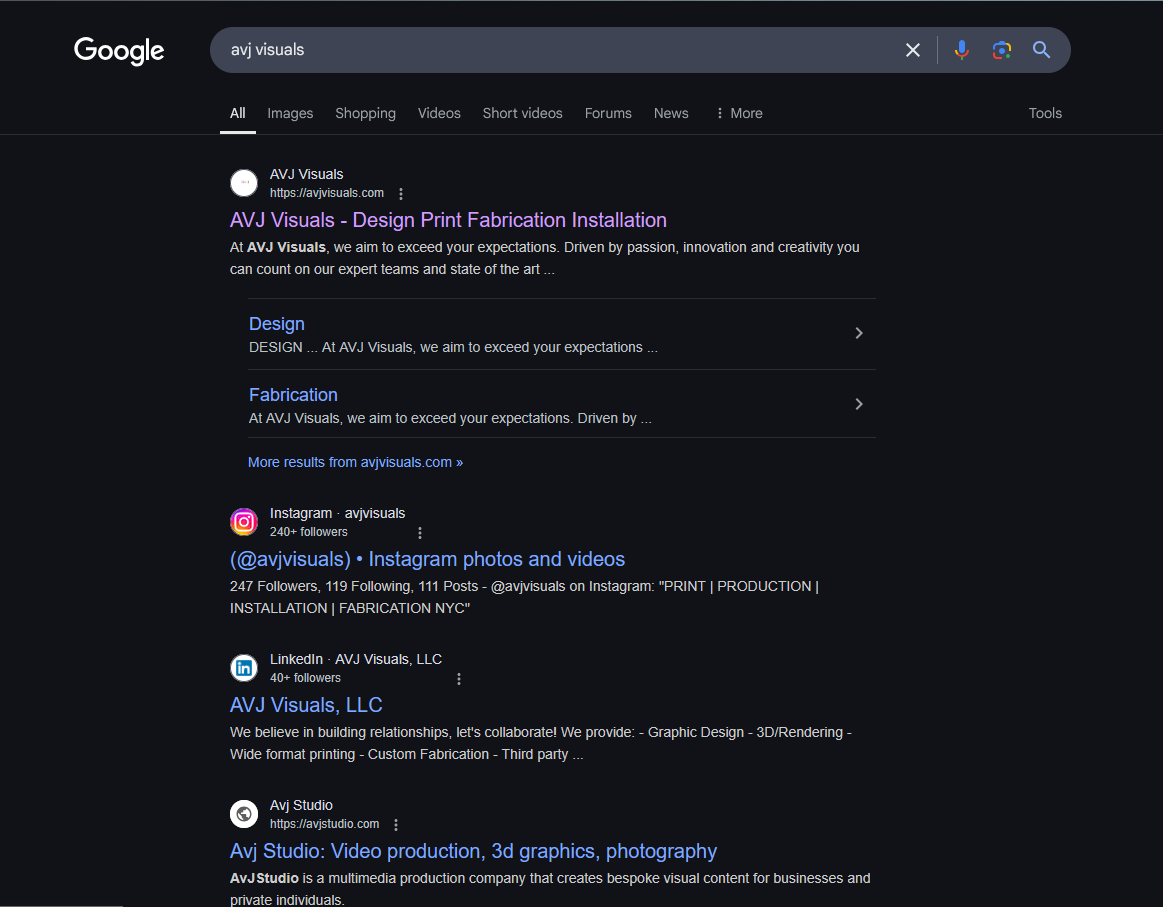The image size is (1163, 907).
Task: Open the @avjvisuals Instagram photos result
Action: [x=427, y=559]
